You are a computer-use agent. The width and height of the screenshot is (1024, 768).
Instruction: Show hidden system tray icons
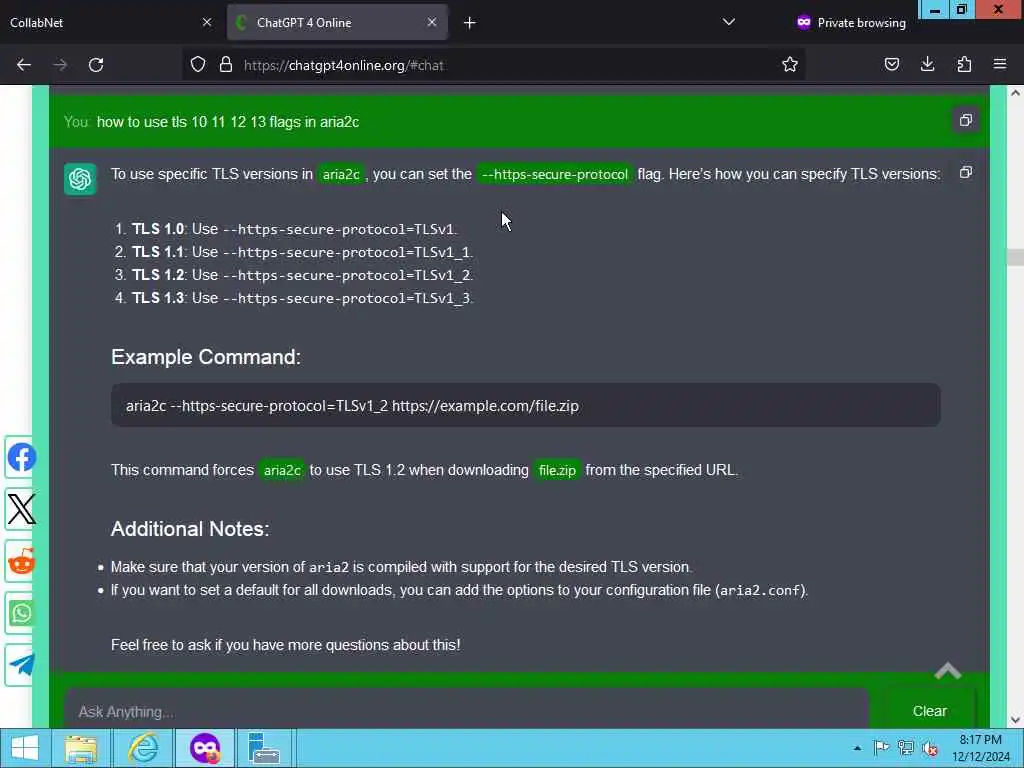coord(857,748)
